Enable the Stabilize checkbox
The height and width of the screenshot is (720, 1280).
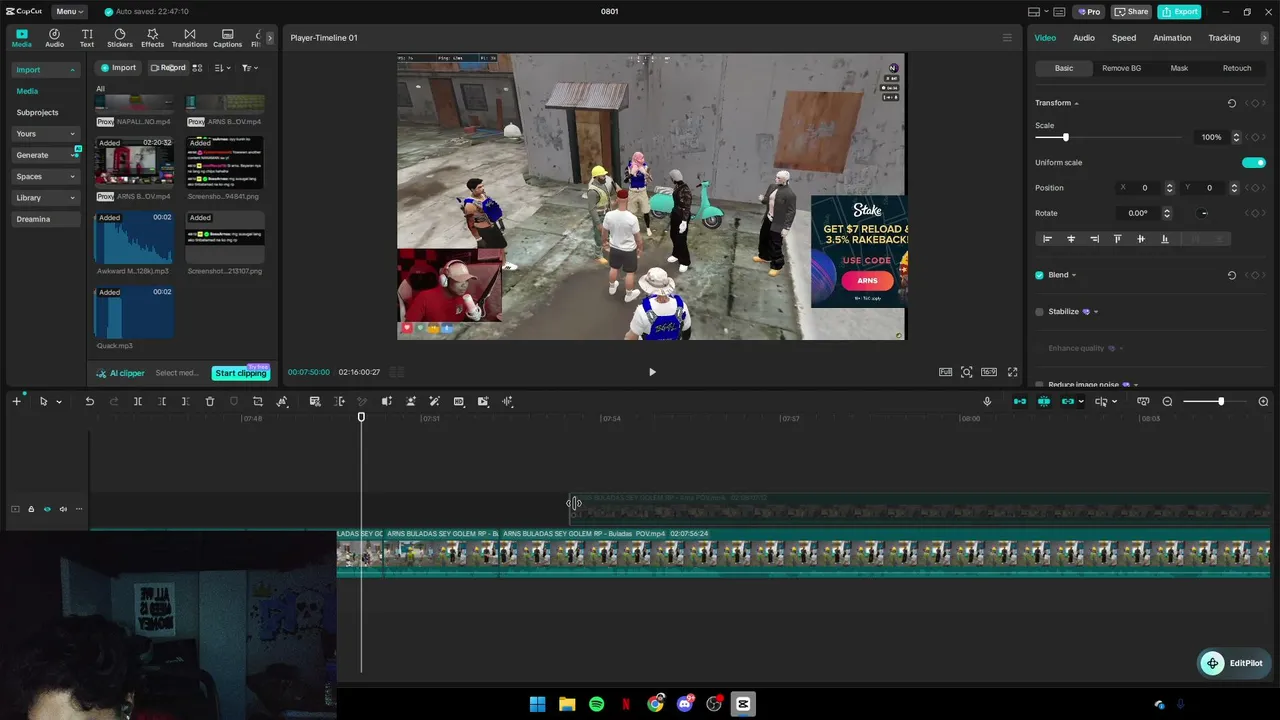click(1039, 312)
